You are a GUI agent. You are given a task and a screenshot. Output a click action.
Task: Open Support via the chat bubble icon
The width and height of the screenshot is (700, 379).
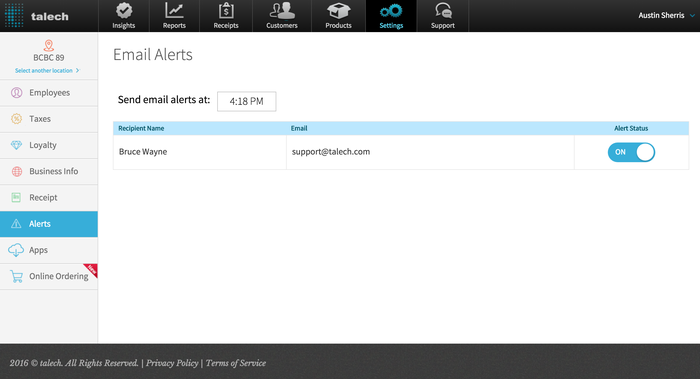443,10
